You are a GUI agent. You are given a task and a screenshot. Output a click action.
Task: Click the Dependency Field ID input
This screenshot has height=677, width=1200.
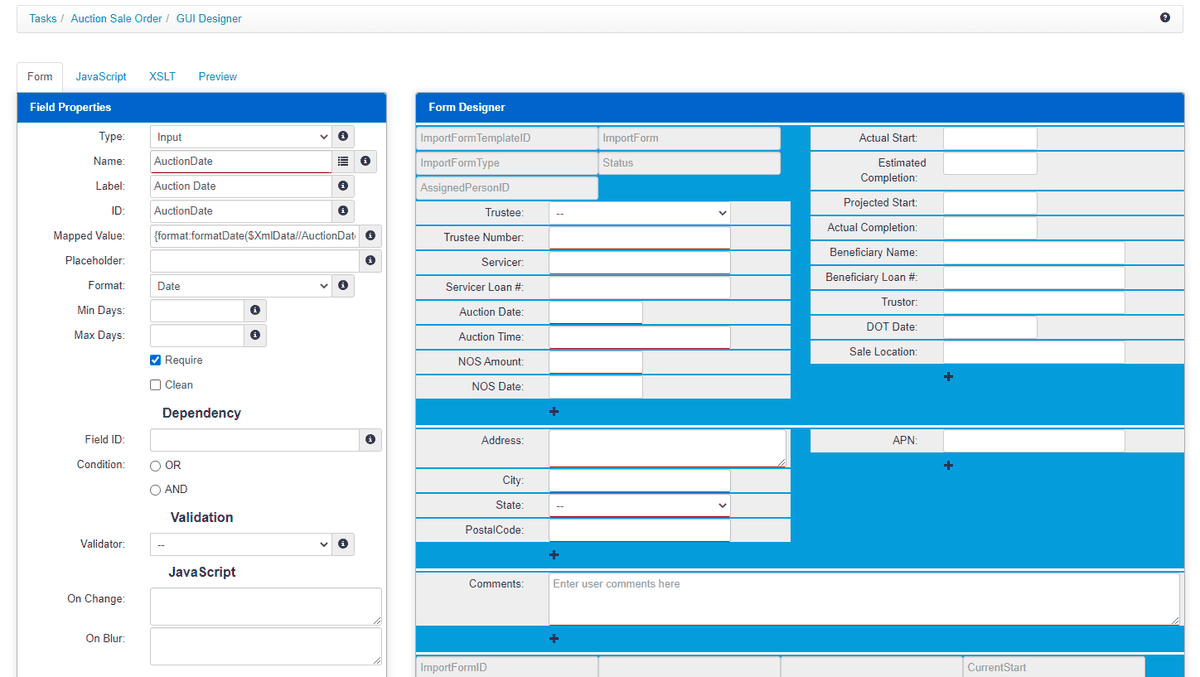click(x=255, y=440)
